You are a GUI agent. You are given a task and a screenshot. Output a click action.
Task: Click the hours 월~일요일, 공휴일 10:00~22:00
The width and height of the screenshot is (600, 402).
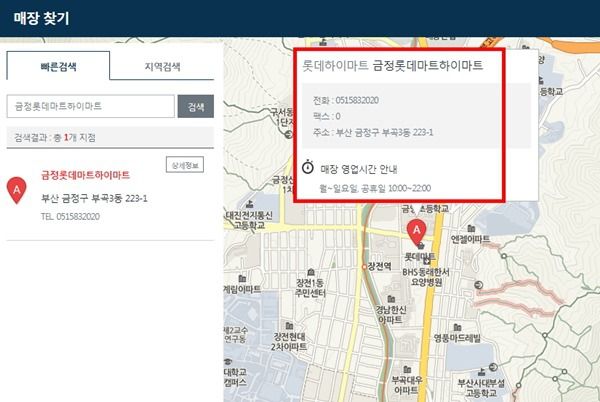375,188
